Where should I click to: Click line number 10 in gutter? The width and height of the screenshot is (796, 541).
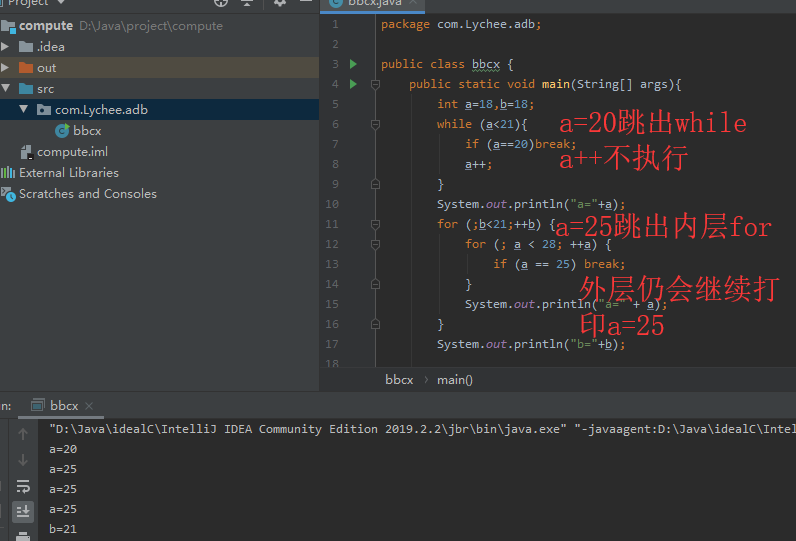point(332,204)
